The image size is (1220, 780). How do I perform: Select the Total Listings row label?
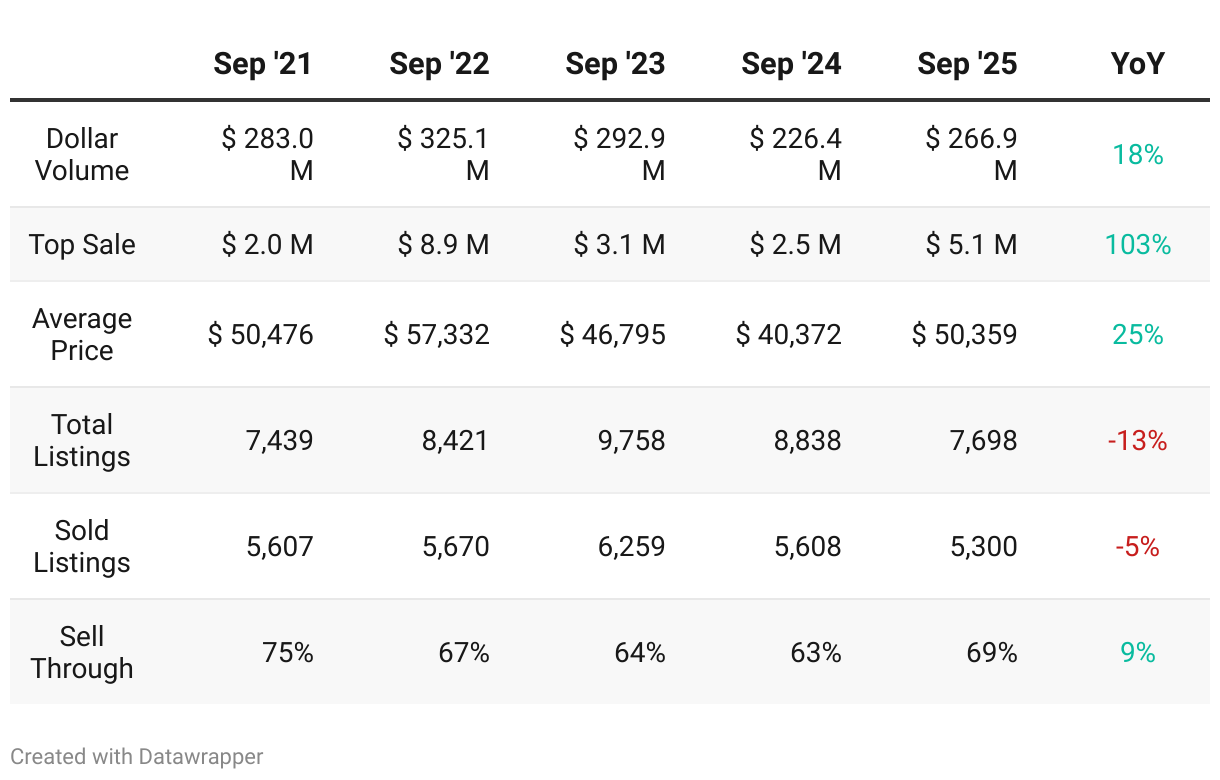coord(82,440)
